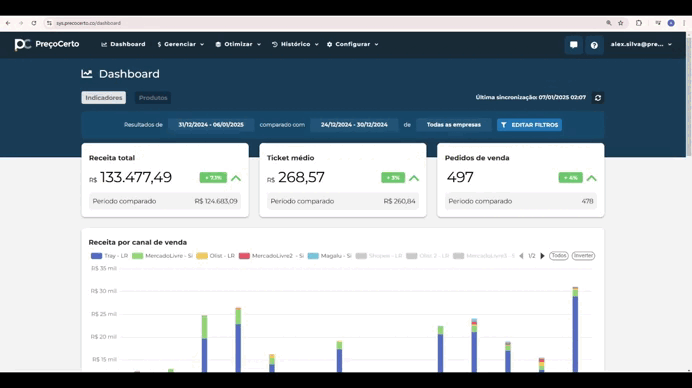The height and width of the screenshot is (388, 692).
Task: Click the +4% badge in Pedidos de venda
Action: [x=571, y=178]
